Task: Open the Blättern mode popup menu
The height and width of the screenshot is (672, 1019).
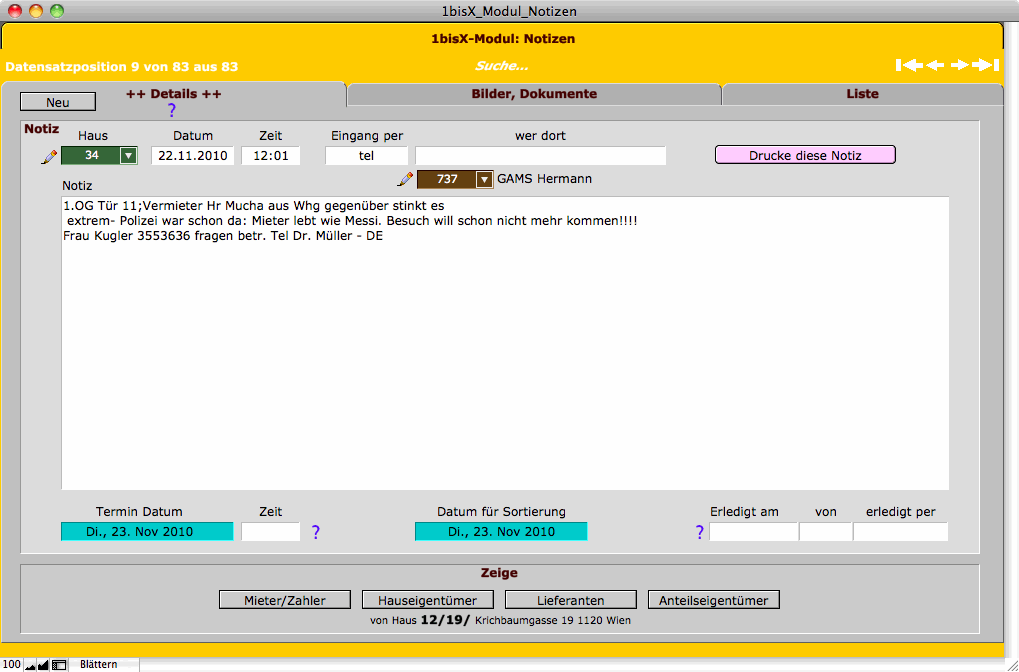Action: coord(100,665)
